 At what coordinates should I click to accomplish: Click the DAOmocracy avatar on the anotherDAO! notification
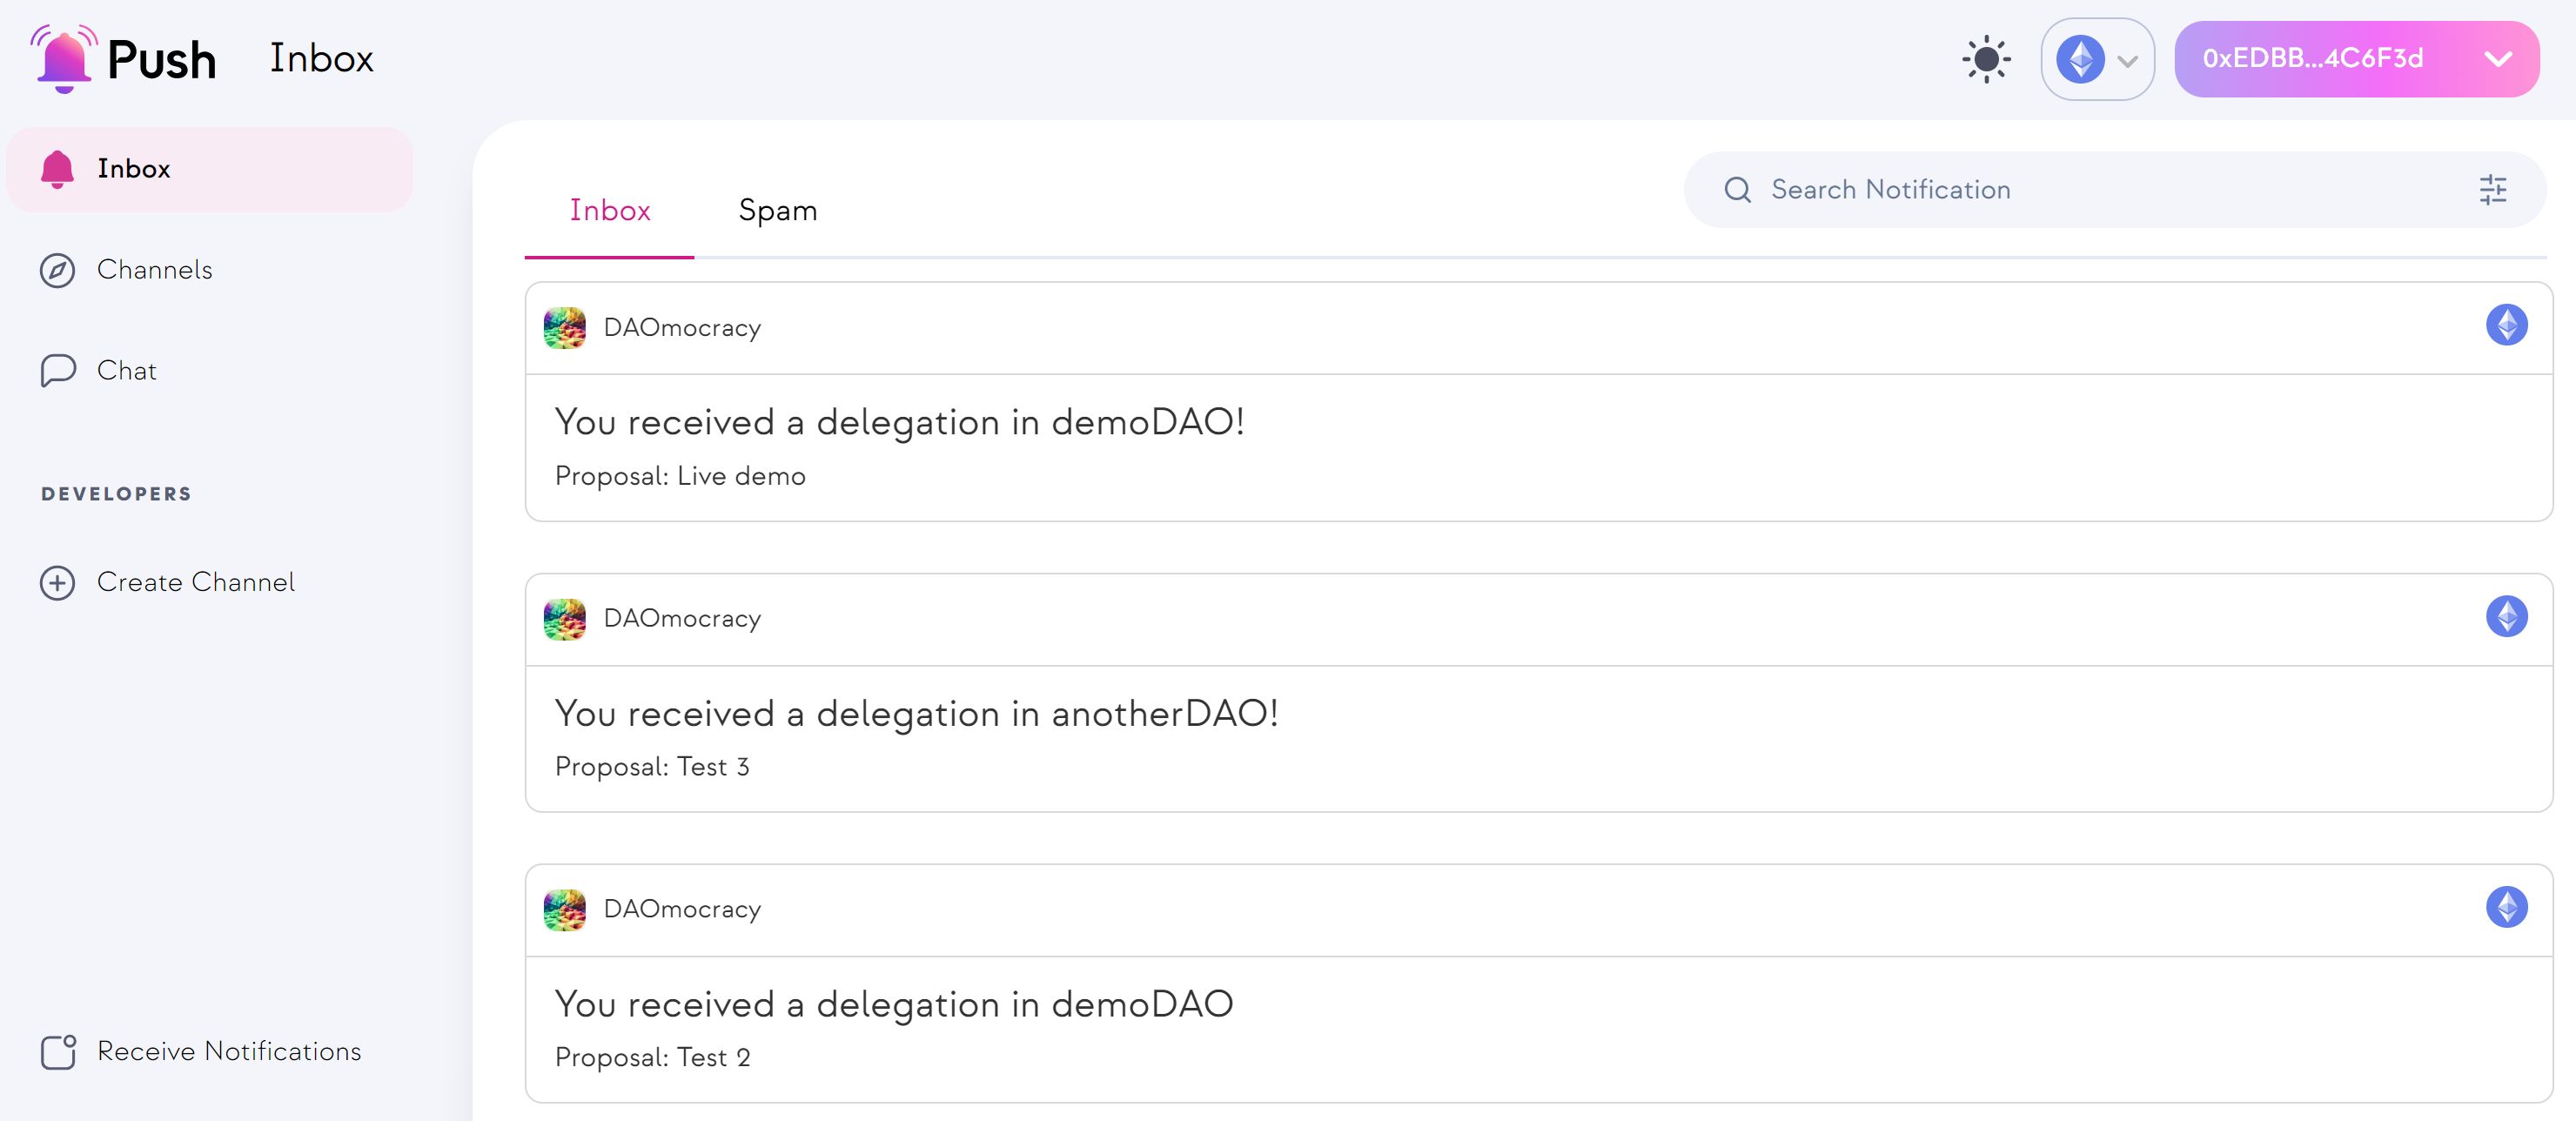coord(565,619)
